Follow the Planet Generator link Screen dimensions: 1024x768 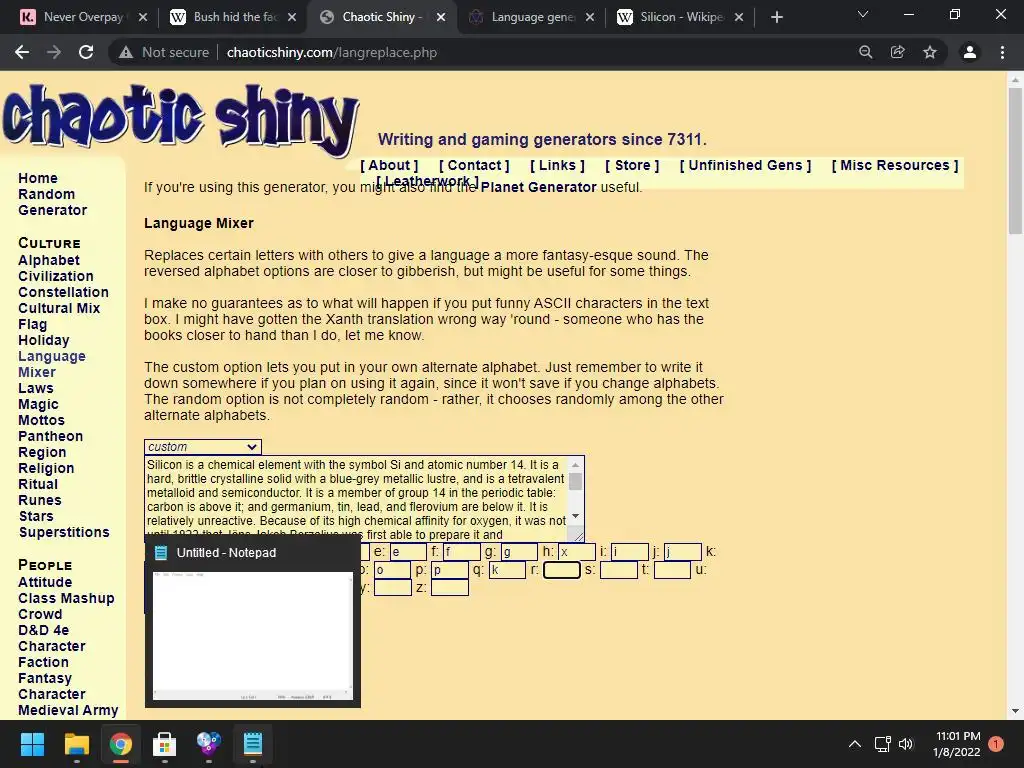coord(539,187)
